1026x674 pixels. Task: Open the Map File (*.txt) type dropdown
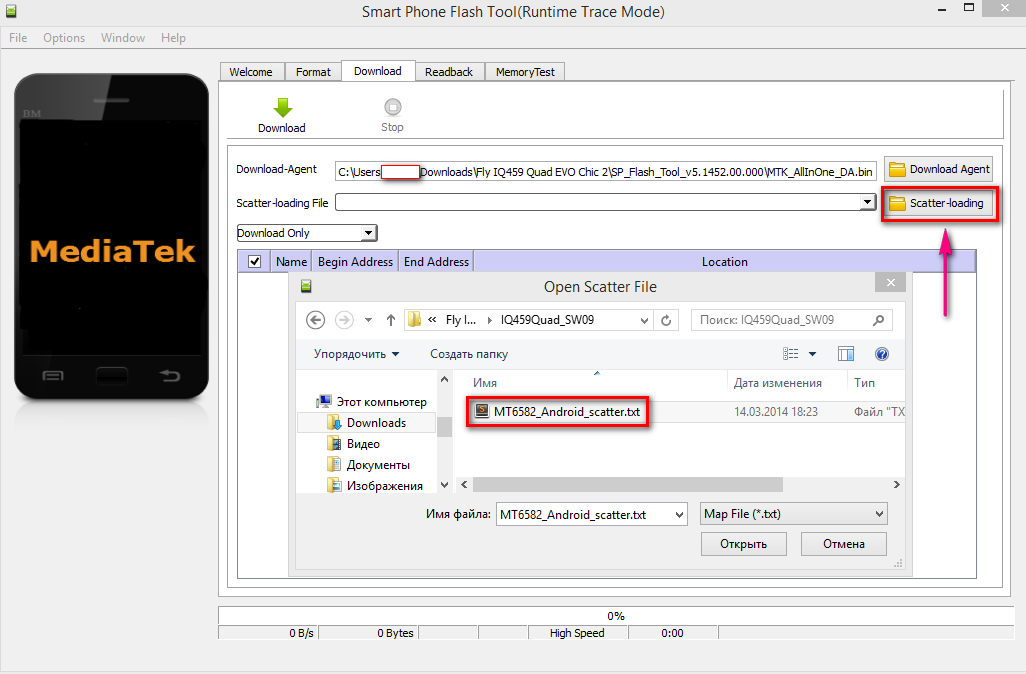pyautogui.click(x=880, y=514)
